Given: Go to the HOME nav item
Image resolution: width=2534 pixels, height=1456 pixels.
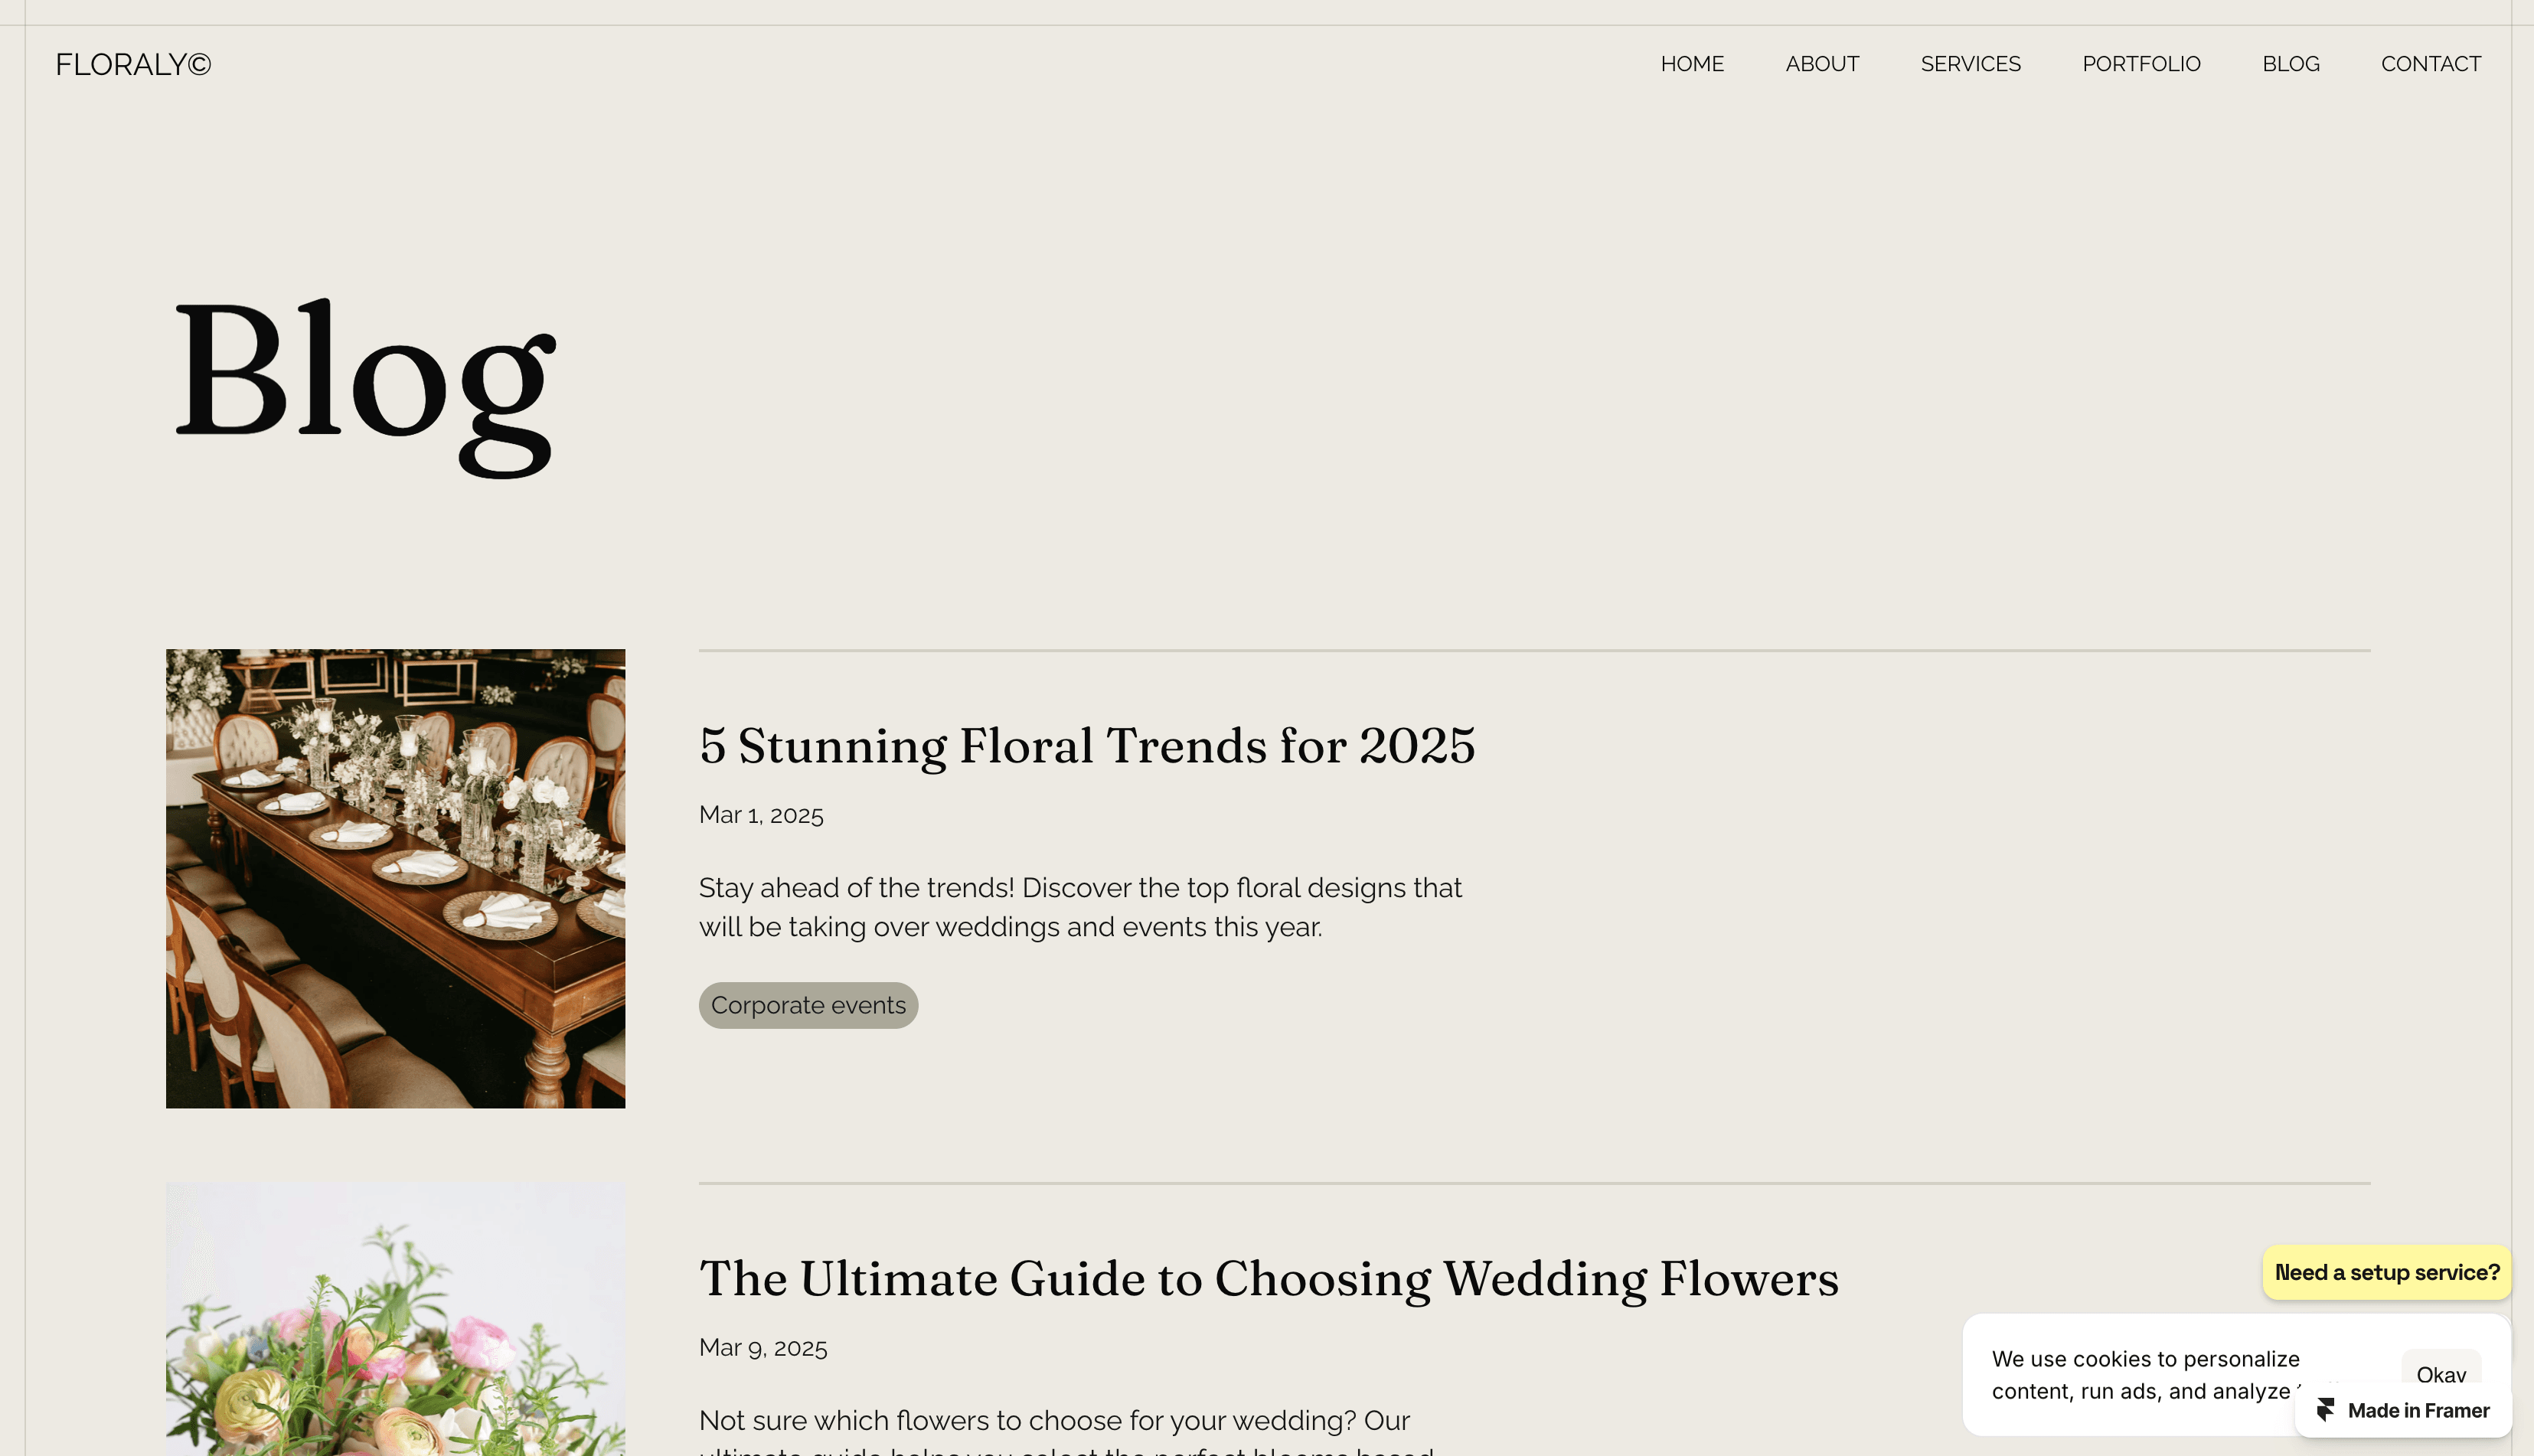Looking at the screenshot, I should pos(1692,64).
